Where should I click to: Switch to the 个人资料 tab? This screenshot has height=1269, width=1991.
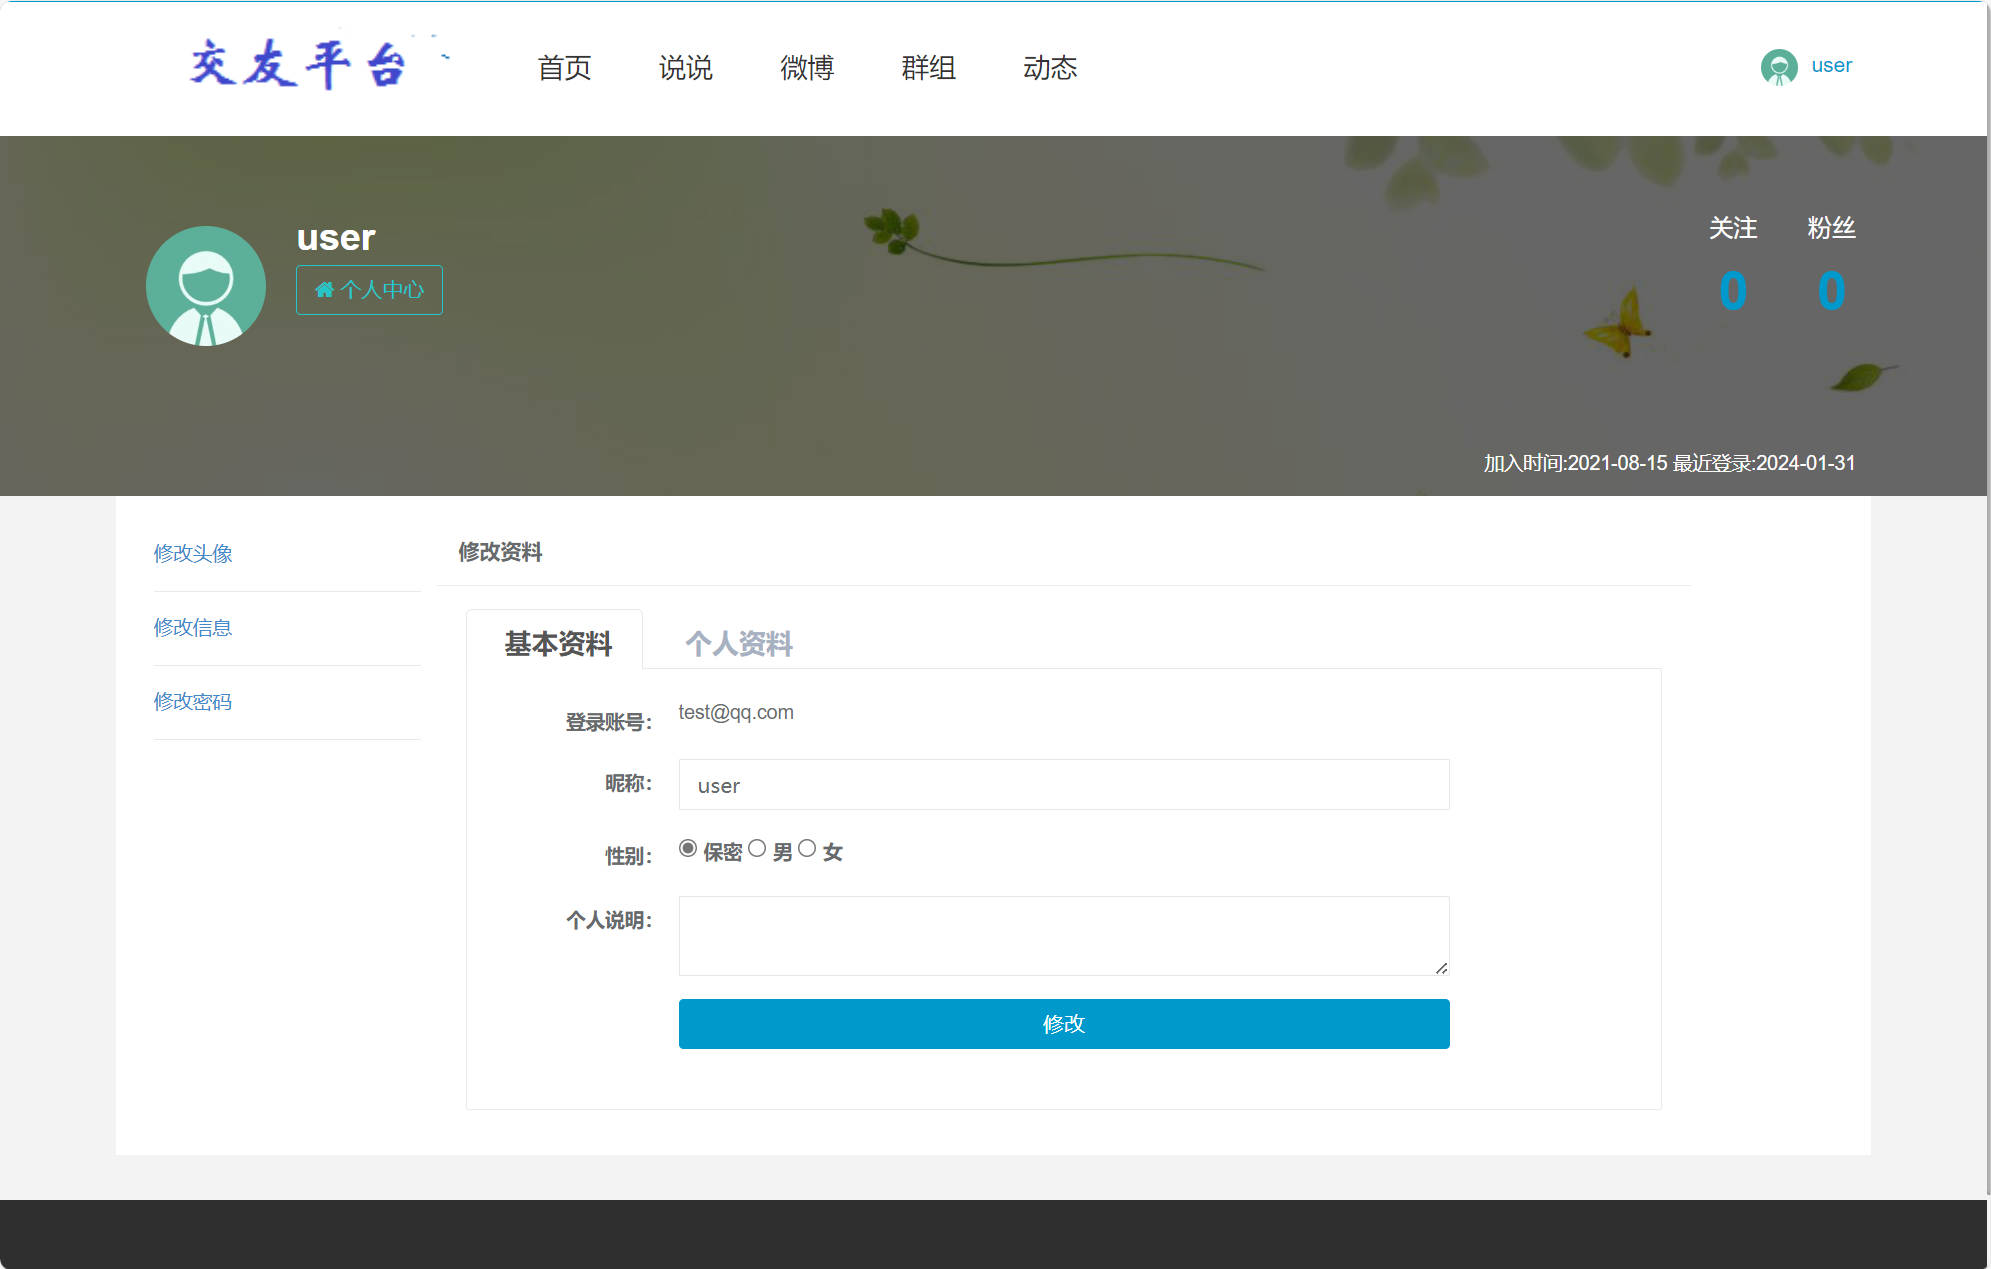click(740, 644)
